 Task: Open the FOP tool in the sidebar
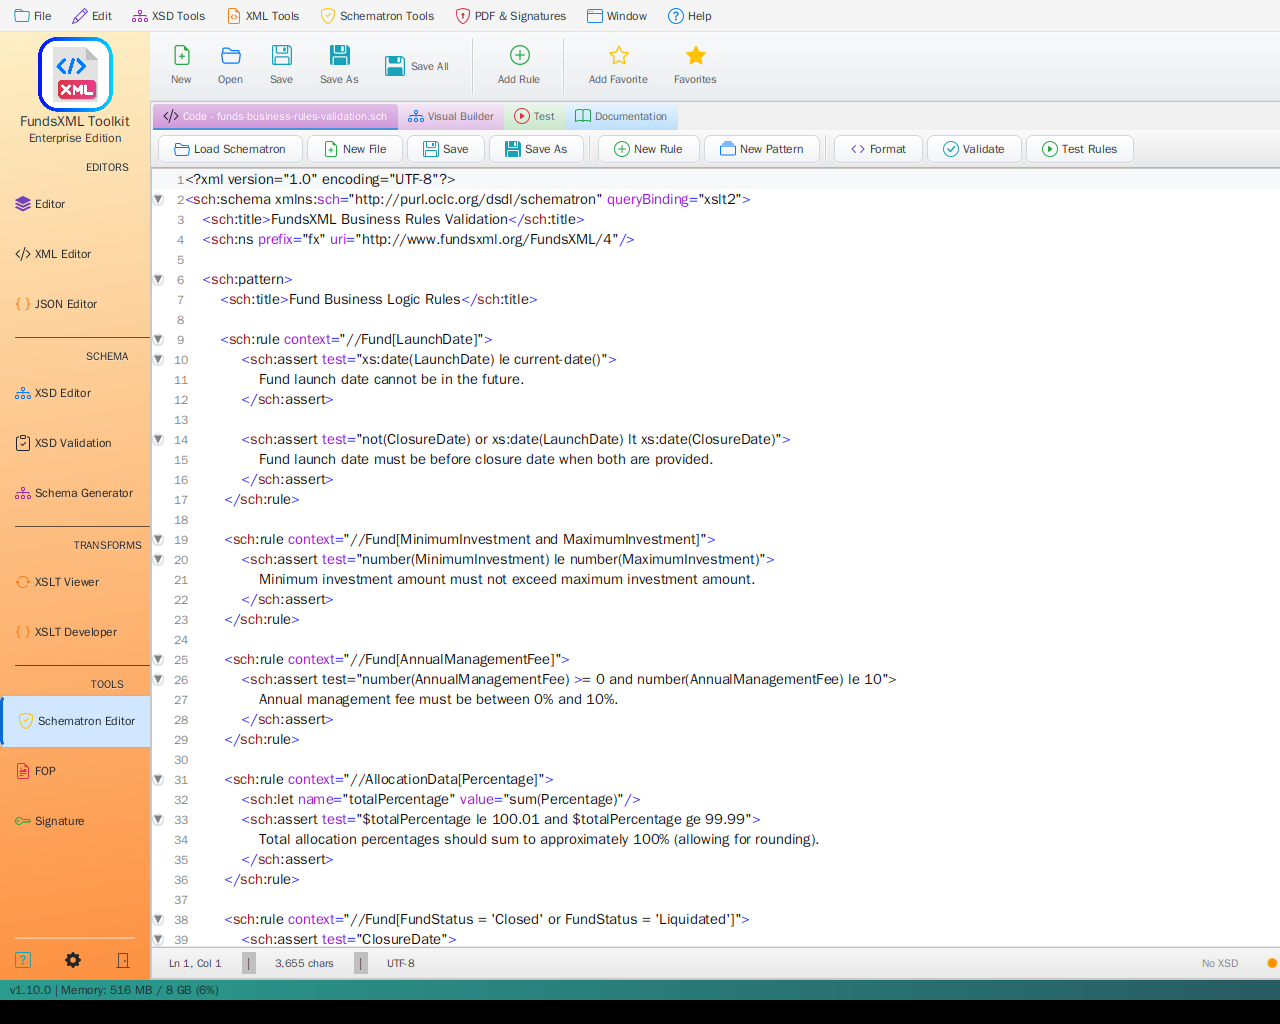pyautogui.click(x=75, y=771)
